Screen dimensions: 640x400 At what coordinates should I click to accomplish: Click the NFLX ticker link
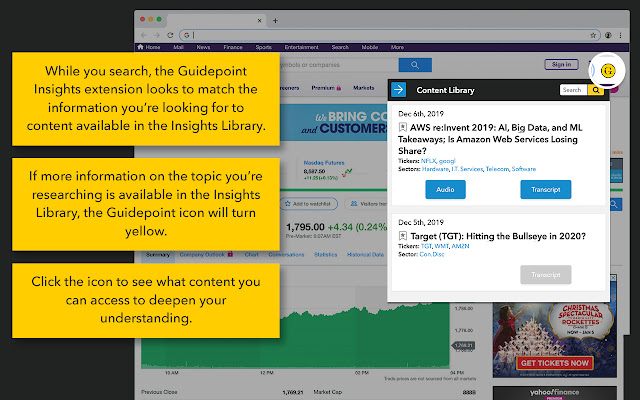click(428, 161)
